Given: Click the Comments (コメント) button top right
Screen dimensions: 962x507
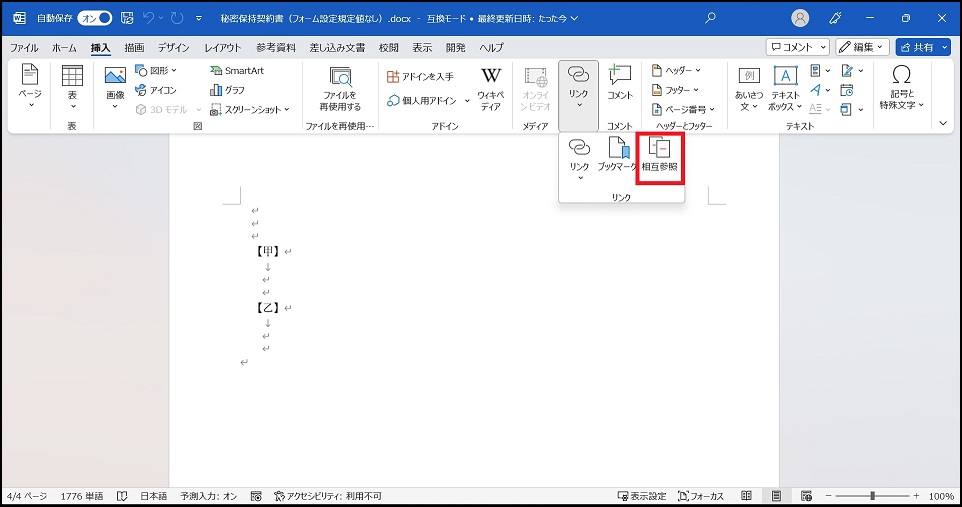Looking at the screenshot, I should coord(798,47).
